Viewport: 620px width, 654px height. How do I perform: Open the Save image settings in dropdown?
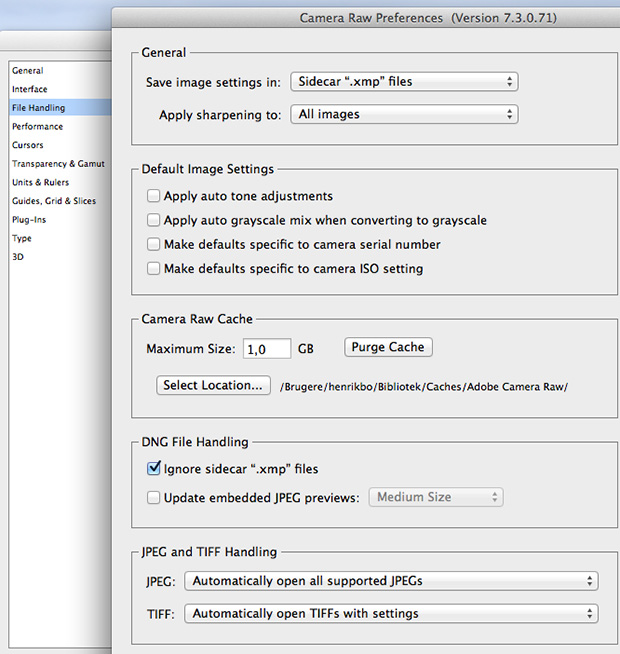point(404,82)
